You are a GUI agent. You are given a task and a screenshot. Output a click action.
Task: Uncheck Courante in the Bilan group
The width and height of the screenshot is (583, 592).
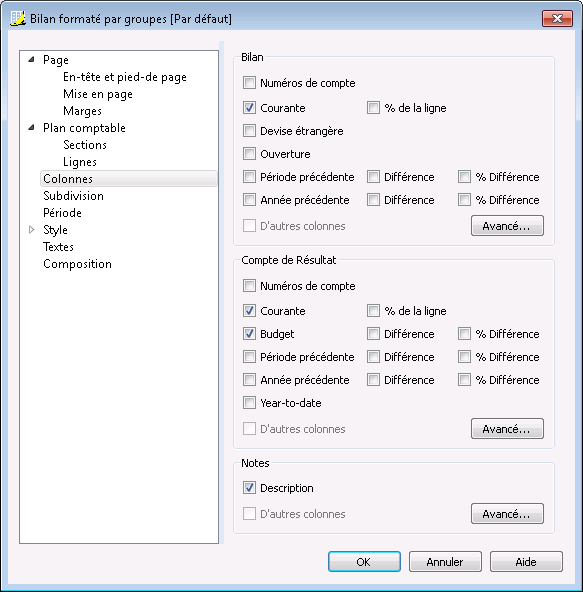pyautogui.click(x=249, y=108)
